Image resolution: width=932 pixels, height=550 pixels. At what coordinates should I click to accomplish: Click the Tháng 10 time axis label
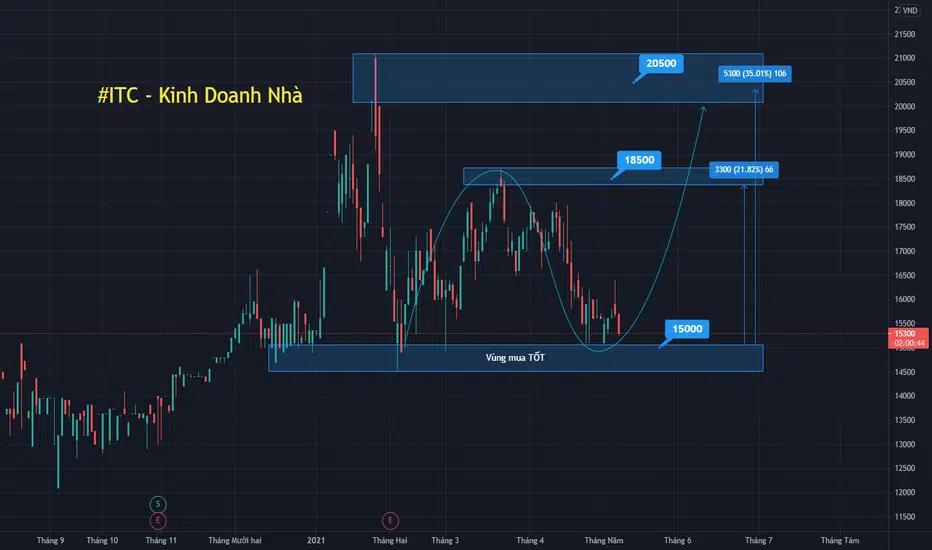point(102,540)
